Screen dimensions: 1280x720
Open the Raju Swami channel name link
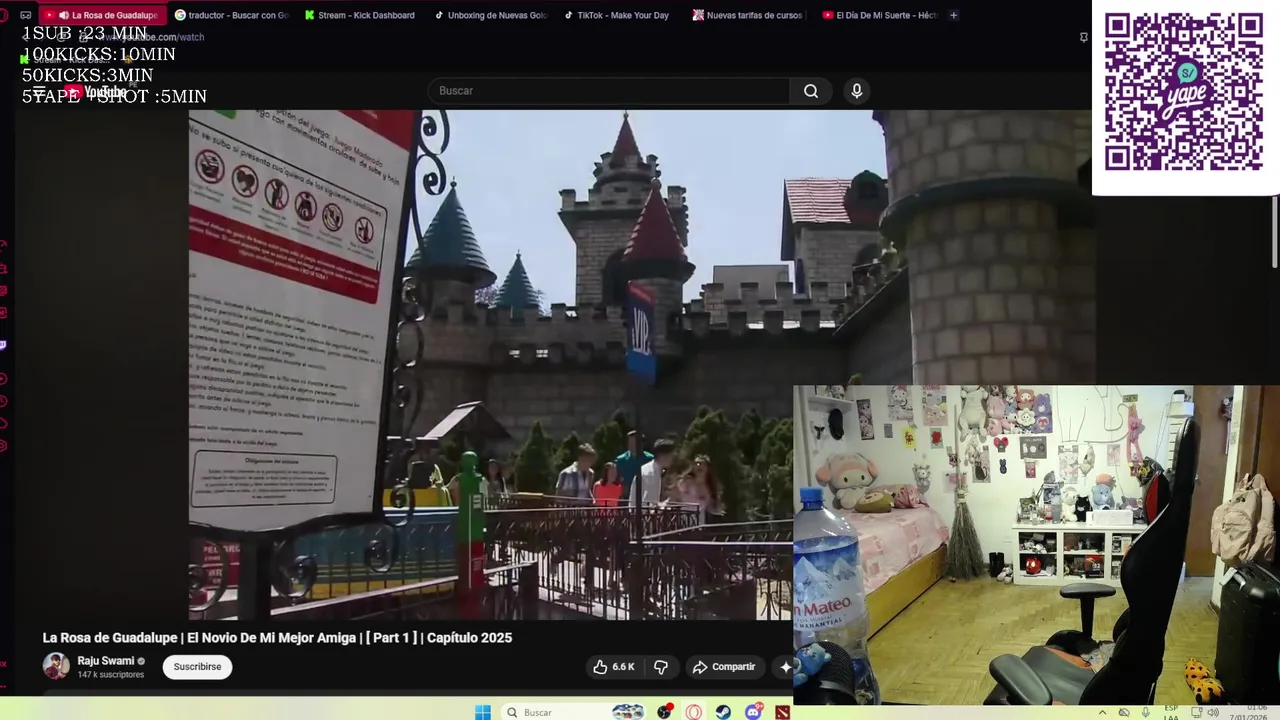point(106,661)
